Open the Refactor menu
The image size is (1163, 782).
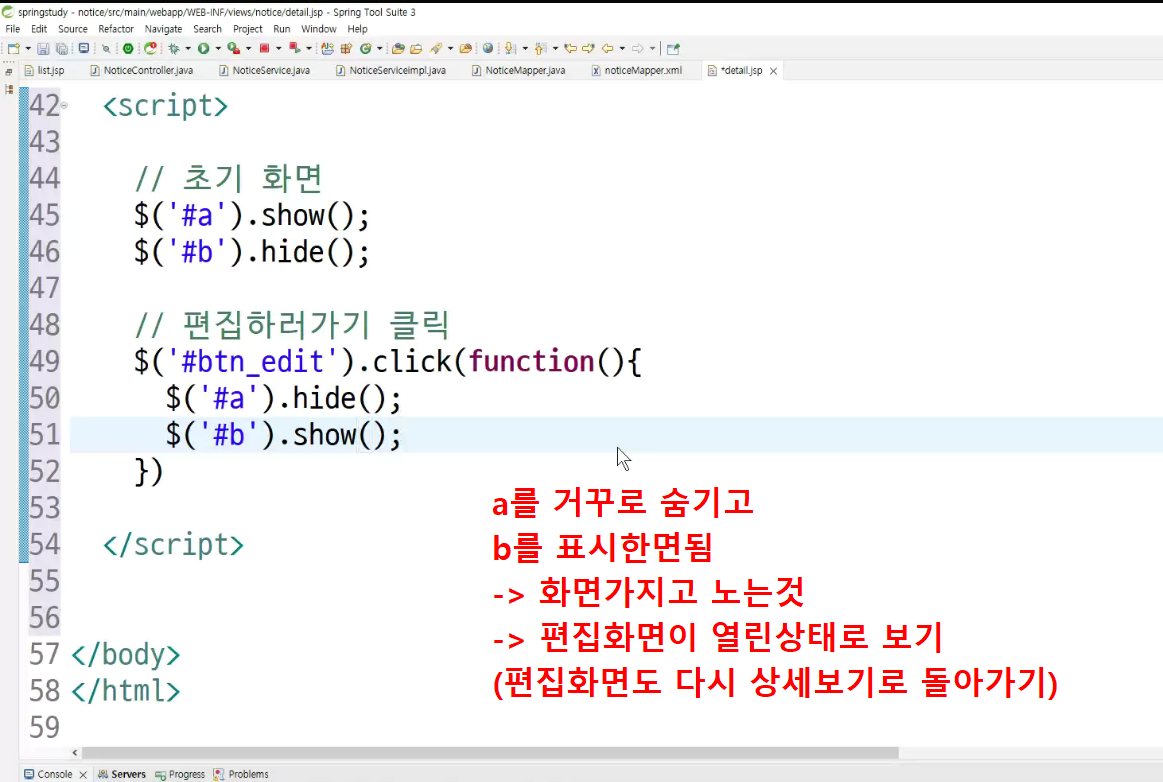116,29
